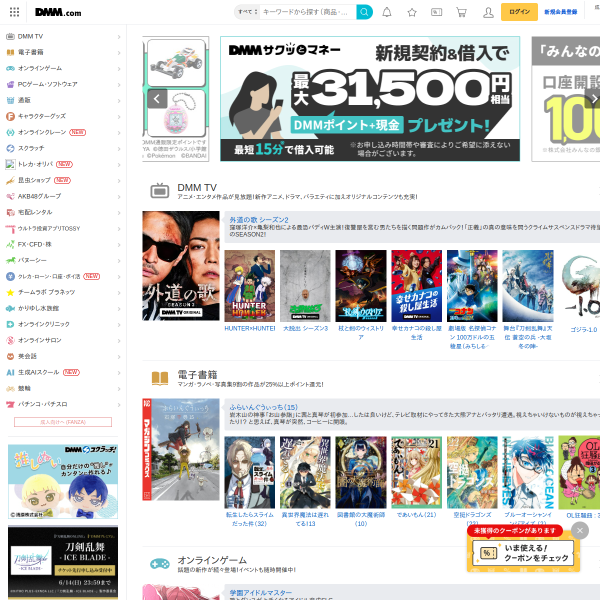Viewport: 600px width, 600px height.
Task: Click the 通販 sidebar shopping icon
Action: coord(10,100)
